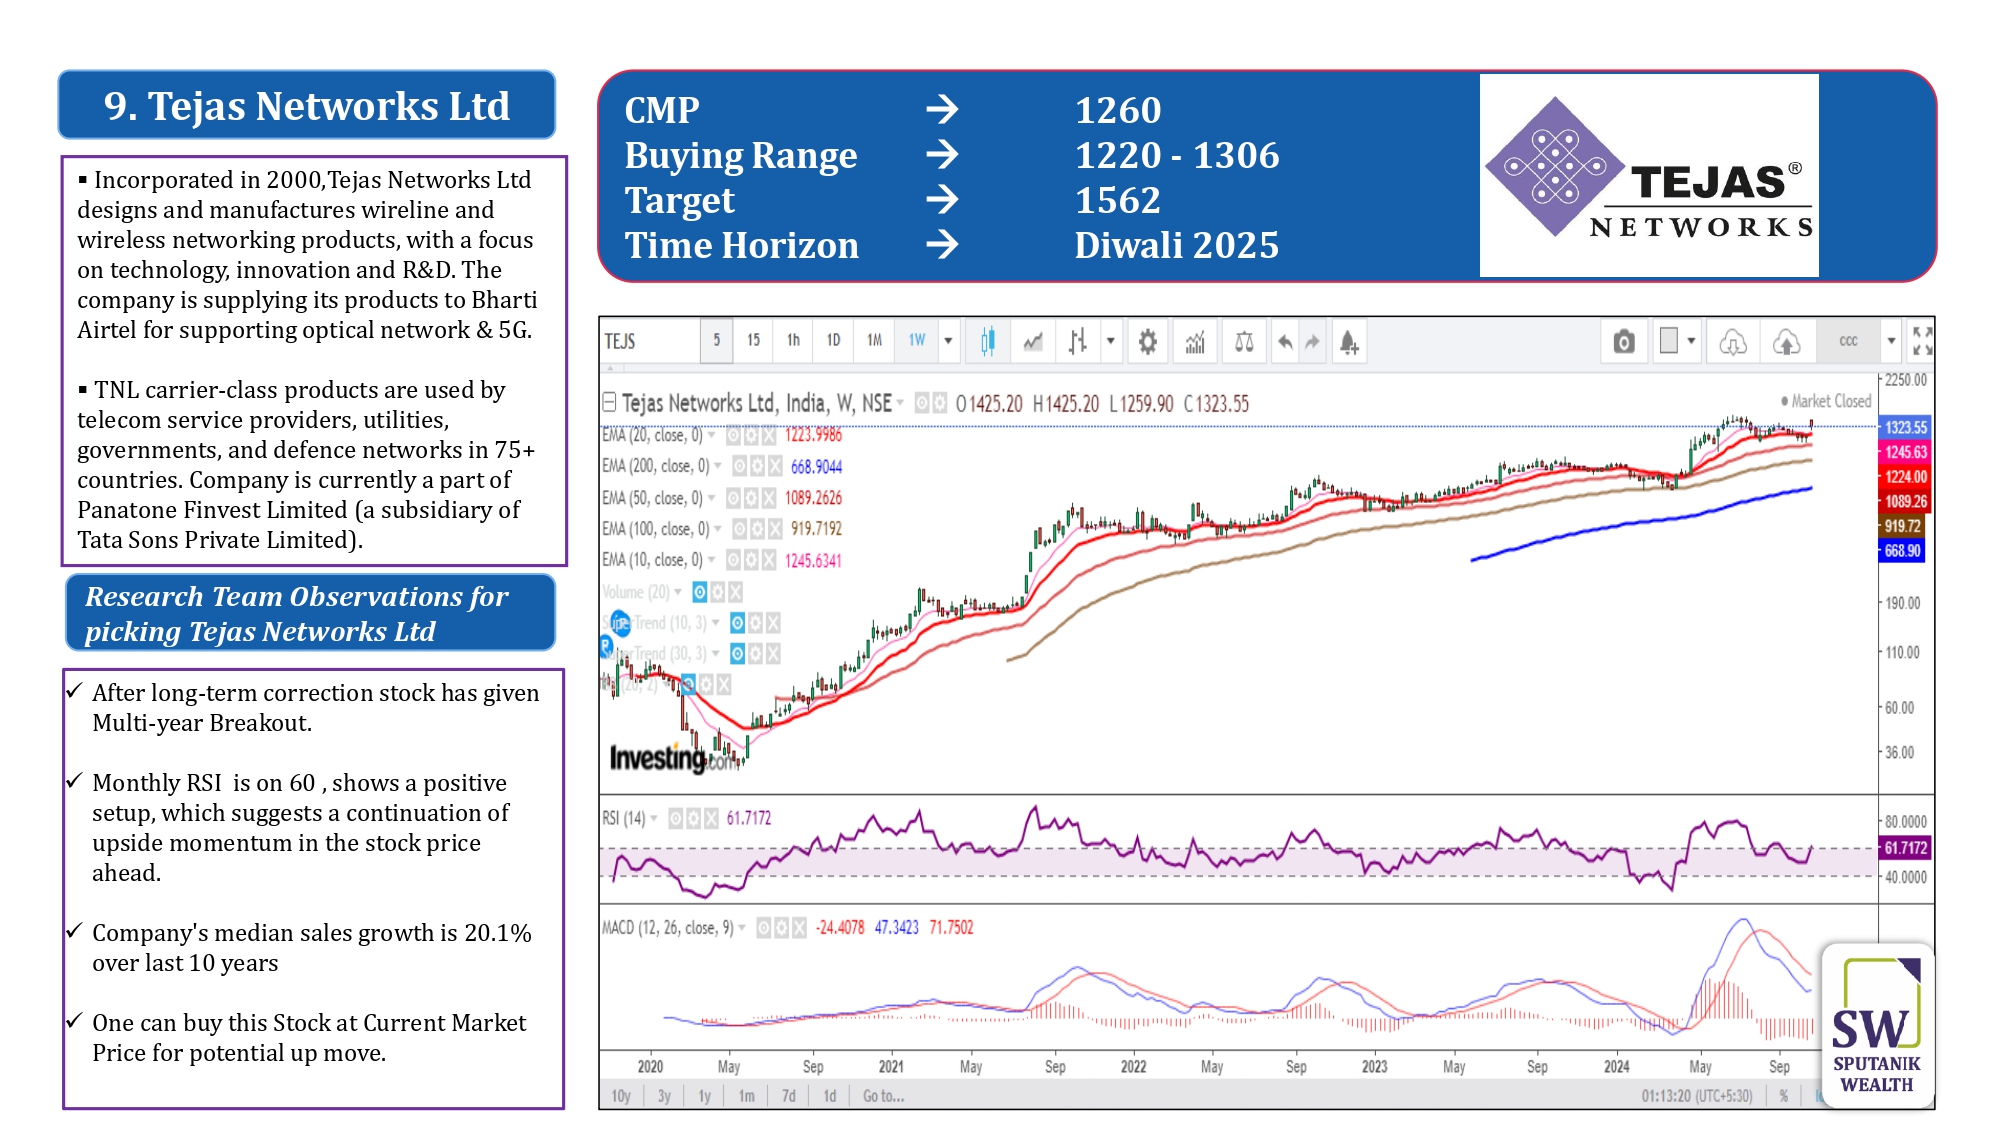Add an alert with bell icon
Image resolution: width=2000 pixels, height=1125 pixels.
pyautogui.click(x=1349, y=342)
